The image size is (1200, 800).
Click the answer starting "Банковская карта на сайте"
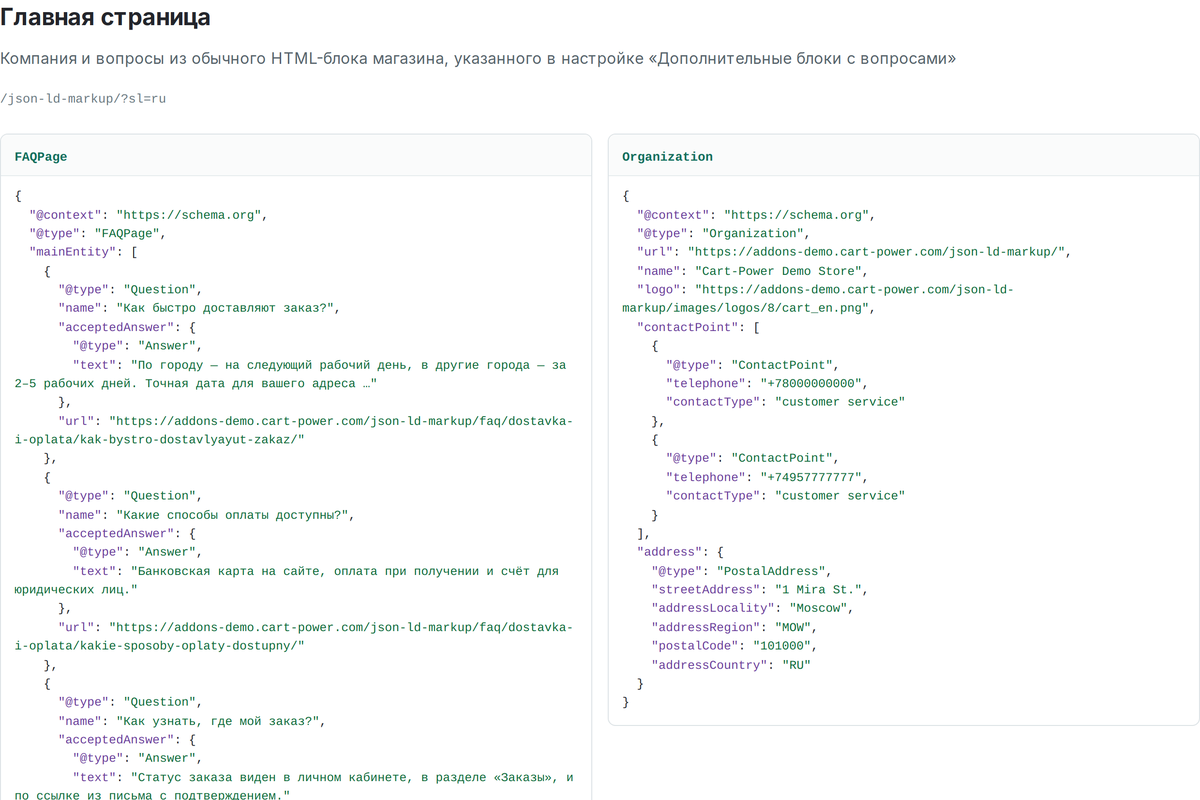pos(287,580)
